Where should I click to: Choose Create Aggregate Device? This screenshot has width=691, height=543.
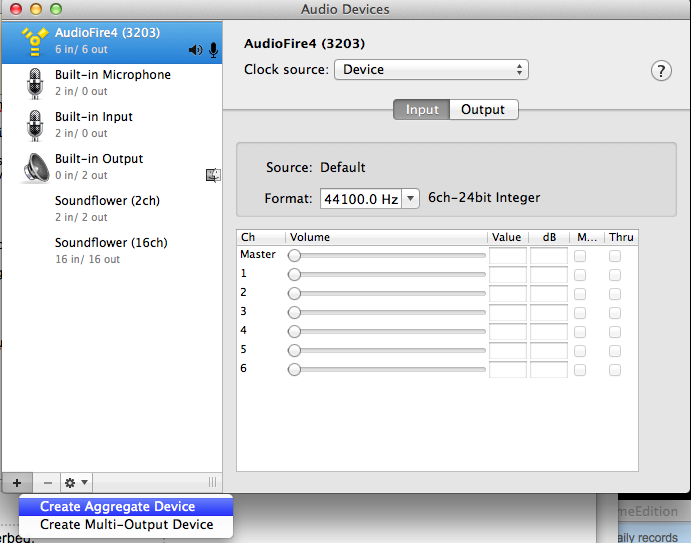[x=126, y=506]
